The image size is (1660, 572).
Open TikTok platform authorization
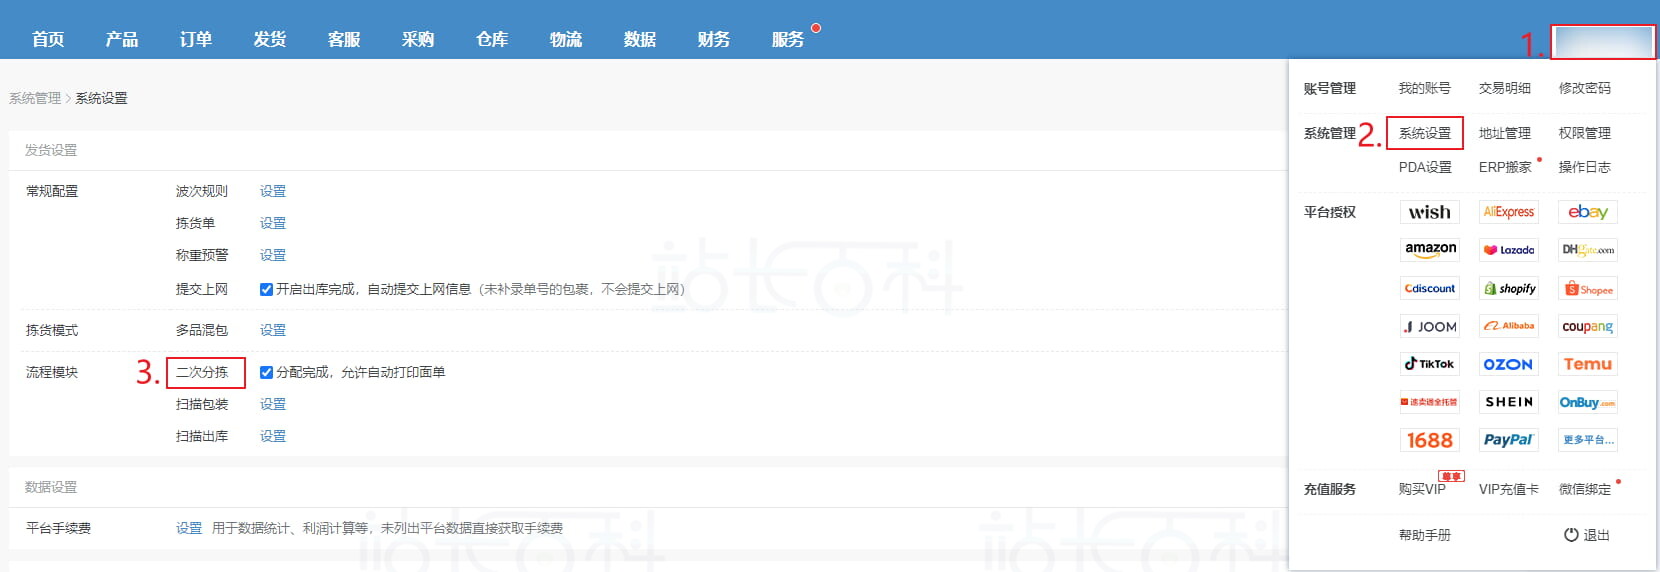pyautogui.click(x=1429, y=364)
